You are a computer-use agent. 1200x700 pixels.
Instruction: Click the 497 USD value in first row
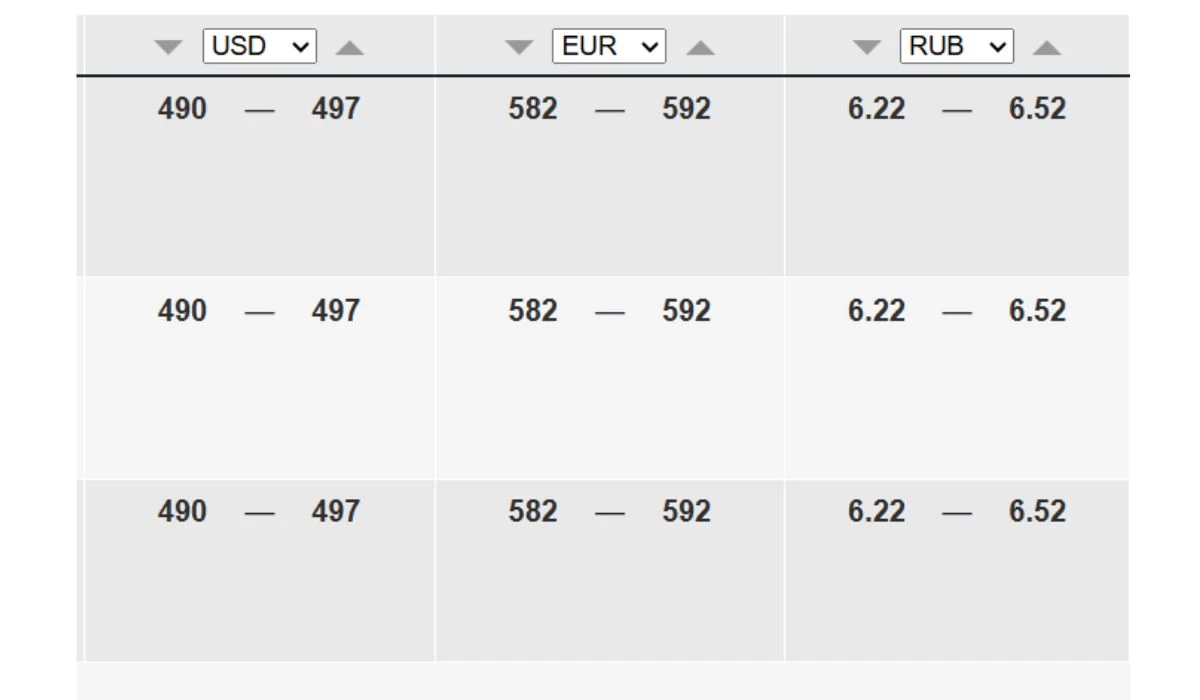coord(335,108)
